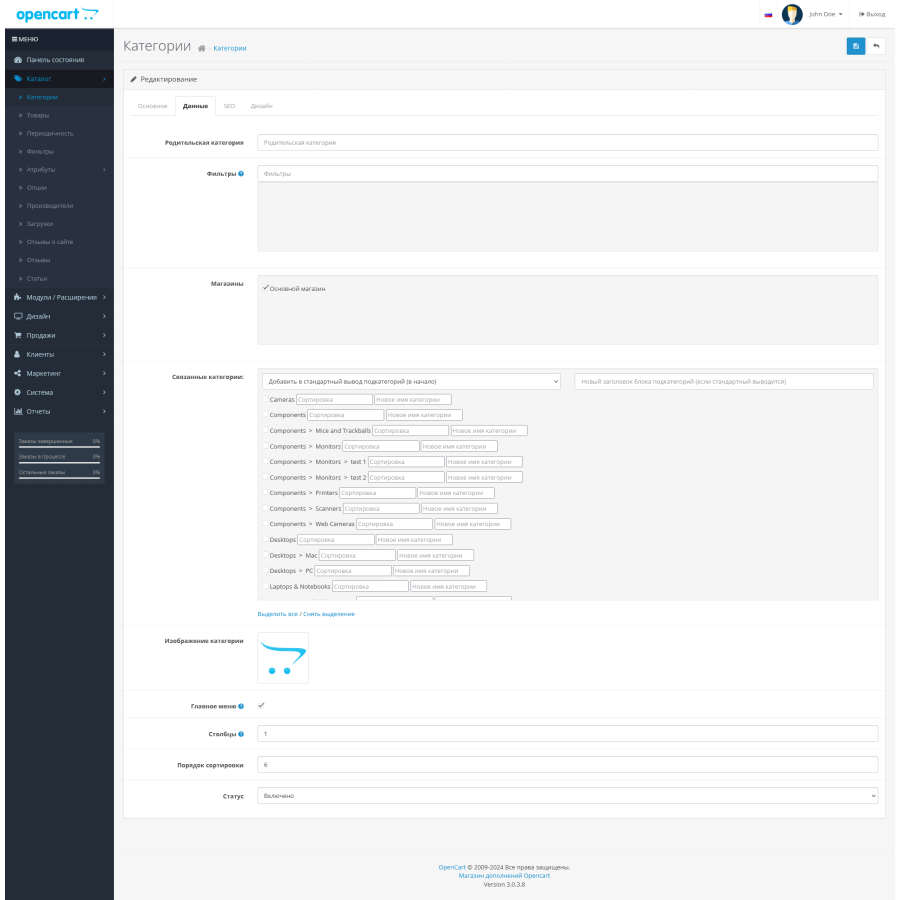Click the Порядок сортировки input field
The width and height of the screenshot is (900, 900).
(568, 765)
